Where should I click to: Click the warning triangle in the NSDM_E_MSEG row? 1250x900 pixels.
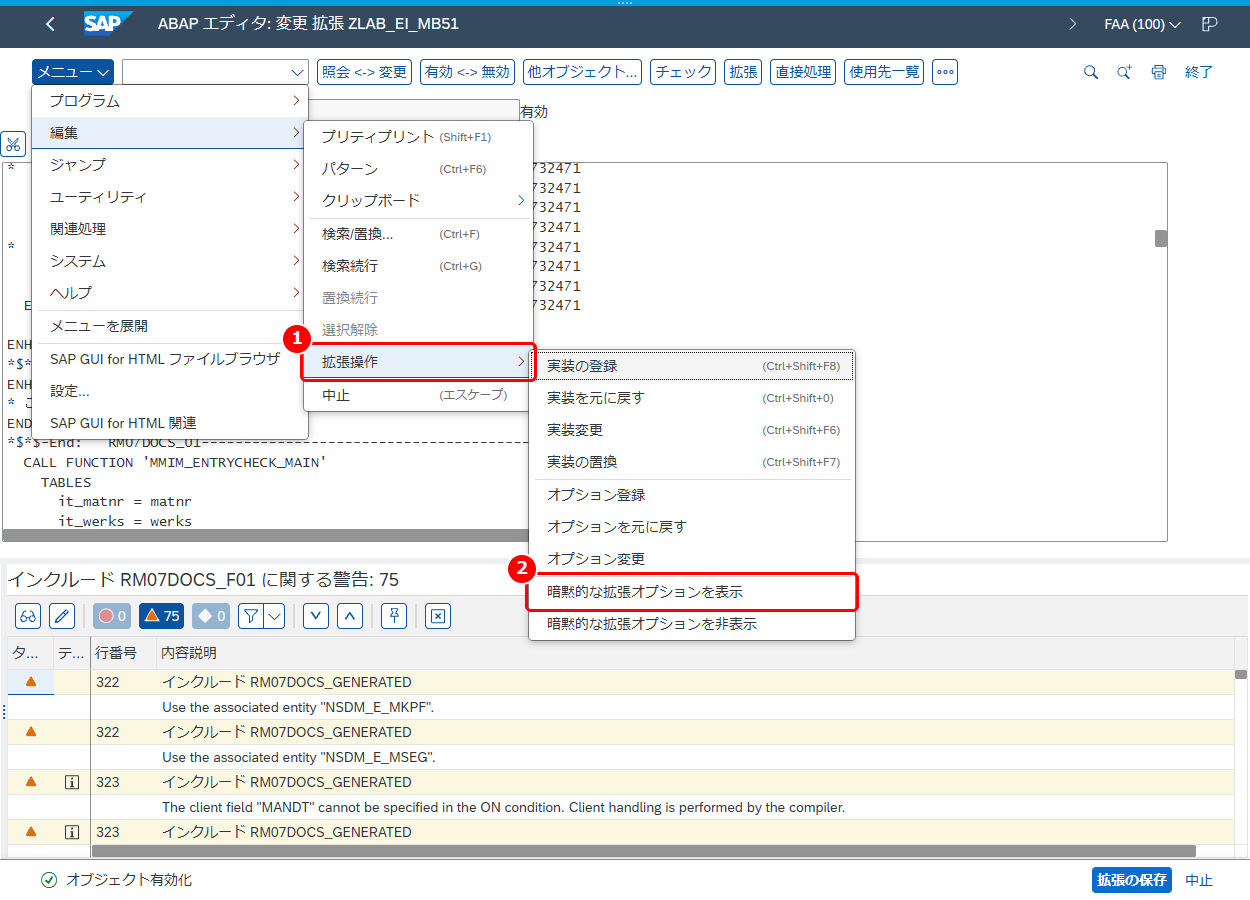pyautogui.click(x=31, y=732)
